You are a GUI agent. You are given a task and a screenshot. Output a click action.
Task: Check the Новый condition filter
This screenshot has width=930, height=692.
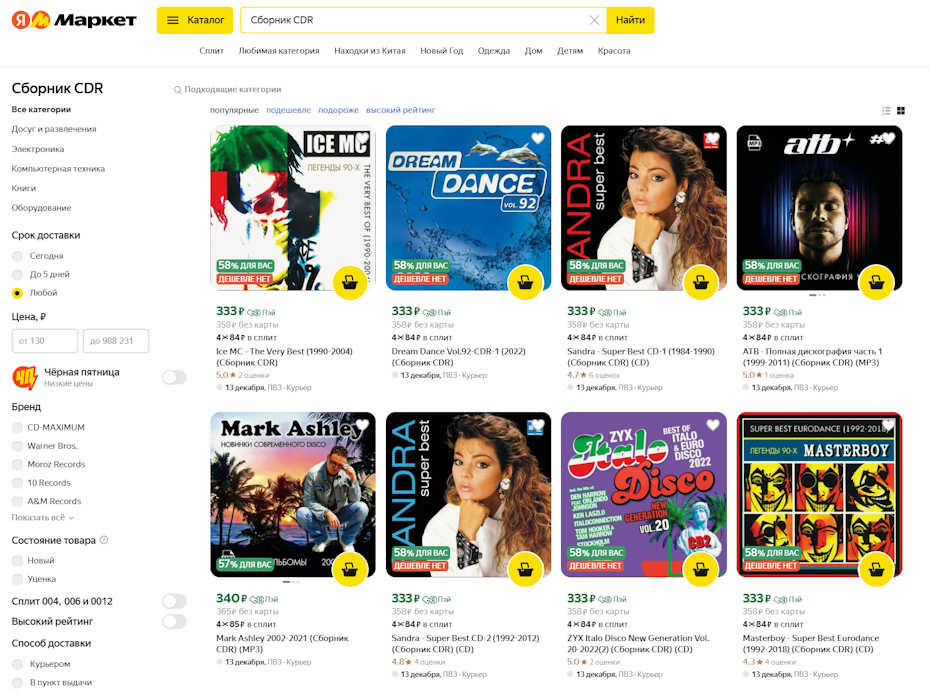pos(17,560)
